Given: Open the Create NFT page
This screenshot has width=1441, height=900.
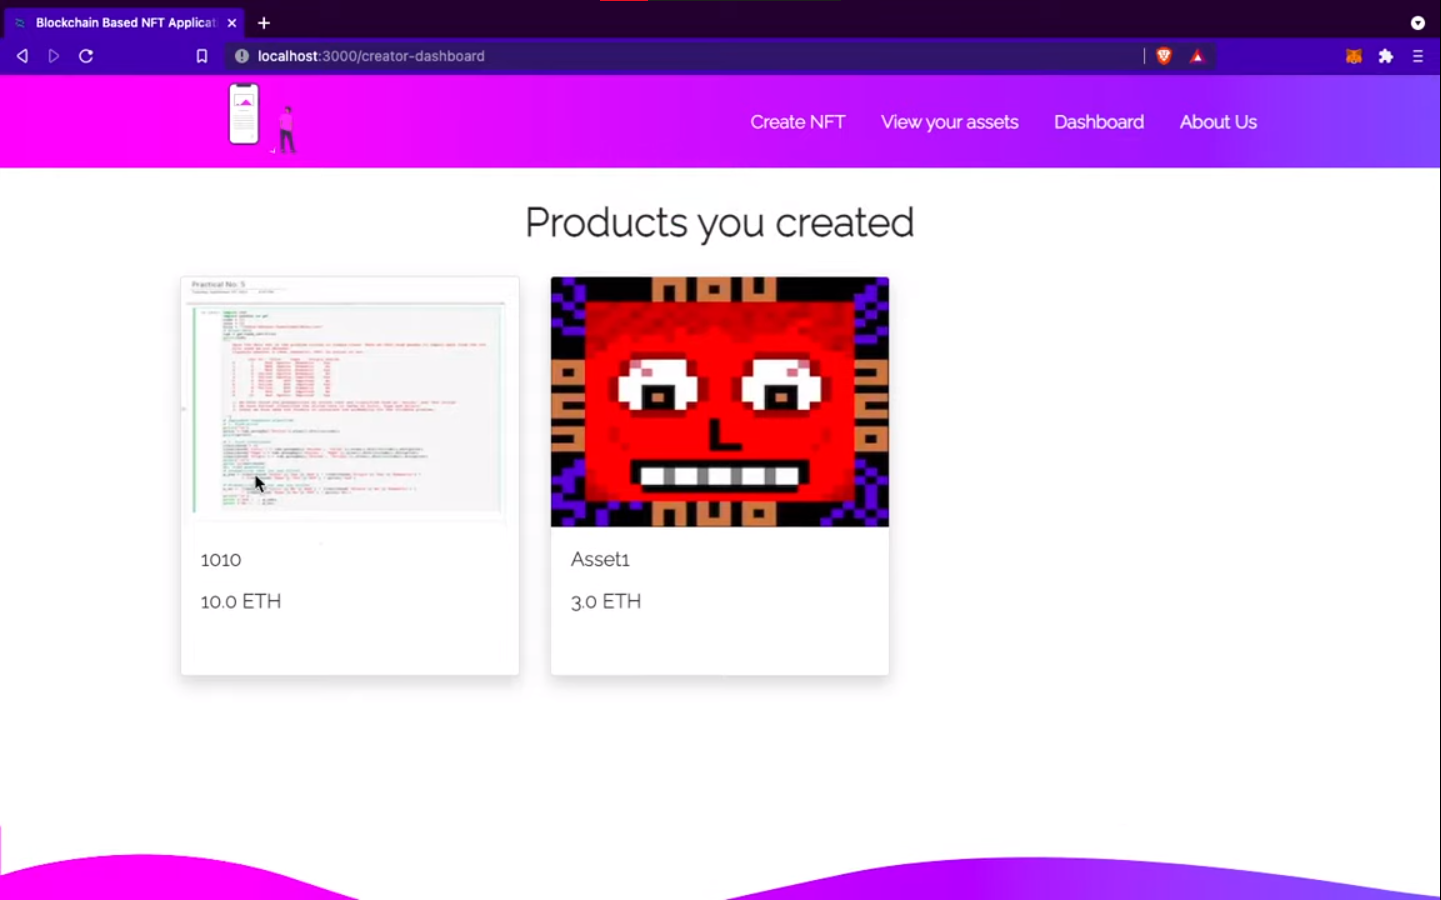Looking at the screenshot, I should (x=798, y=122).
